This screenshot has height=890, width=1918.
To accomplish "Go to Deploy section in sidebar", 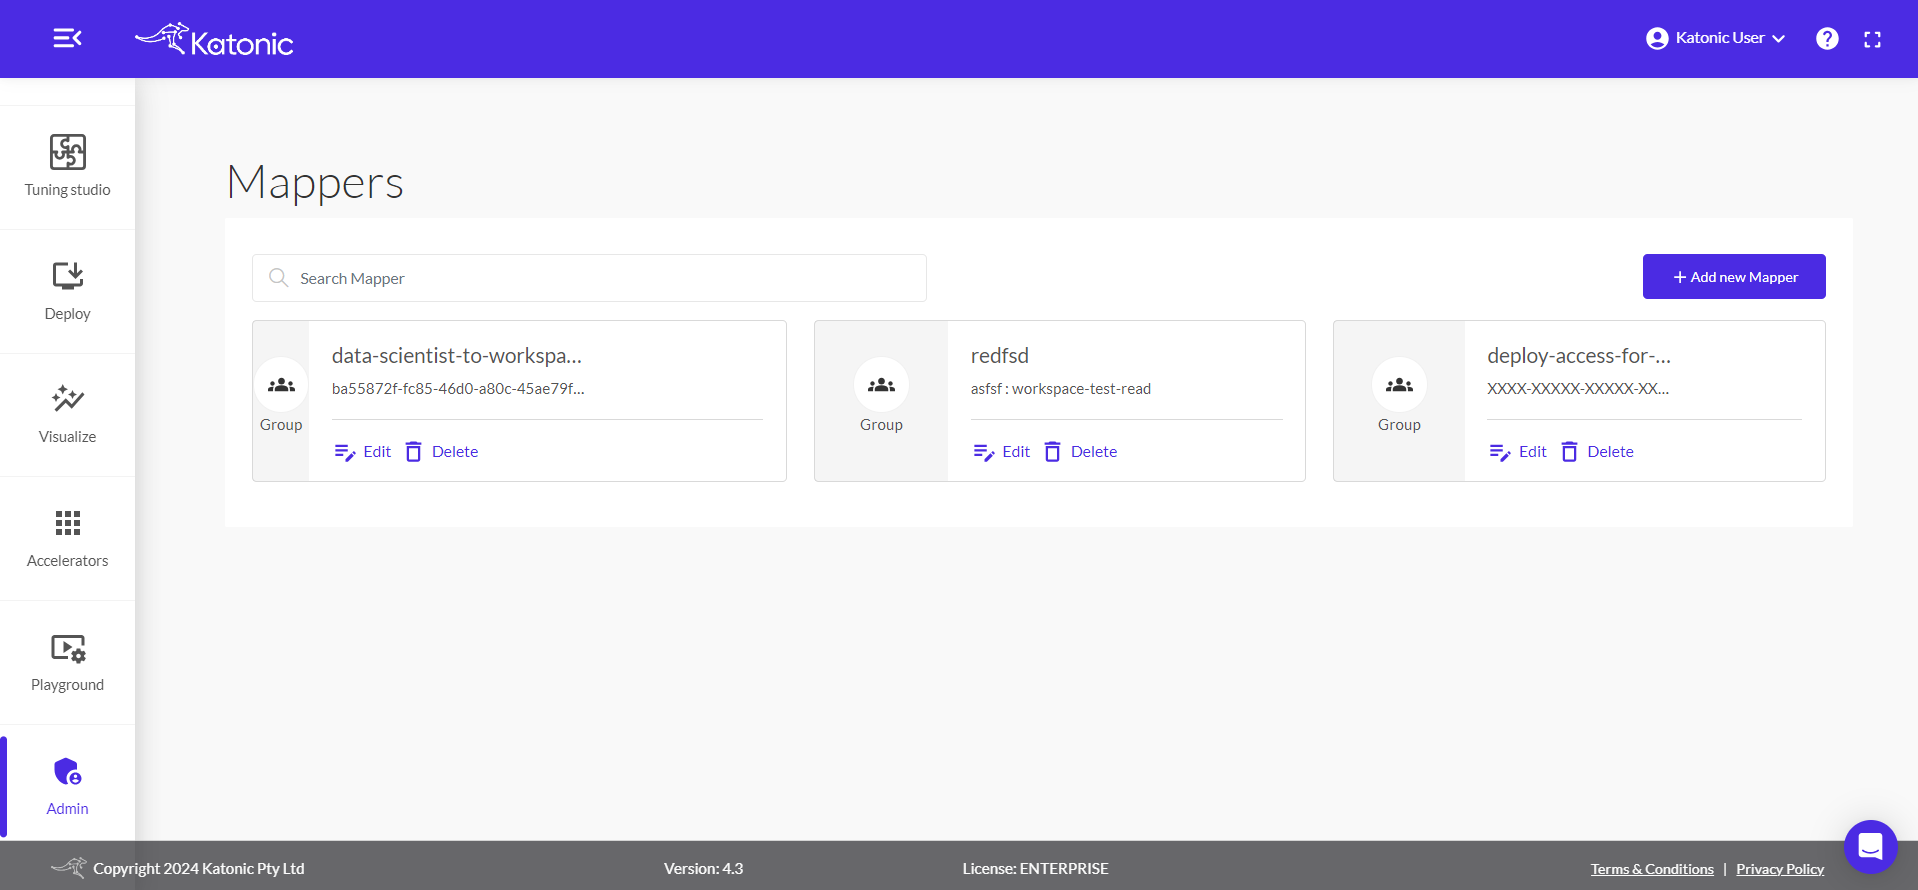I will pos(68,291).
